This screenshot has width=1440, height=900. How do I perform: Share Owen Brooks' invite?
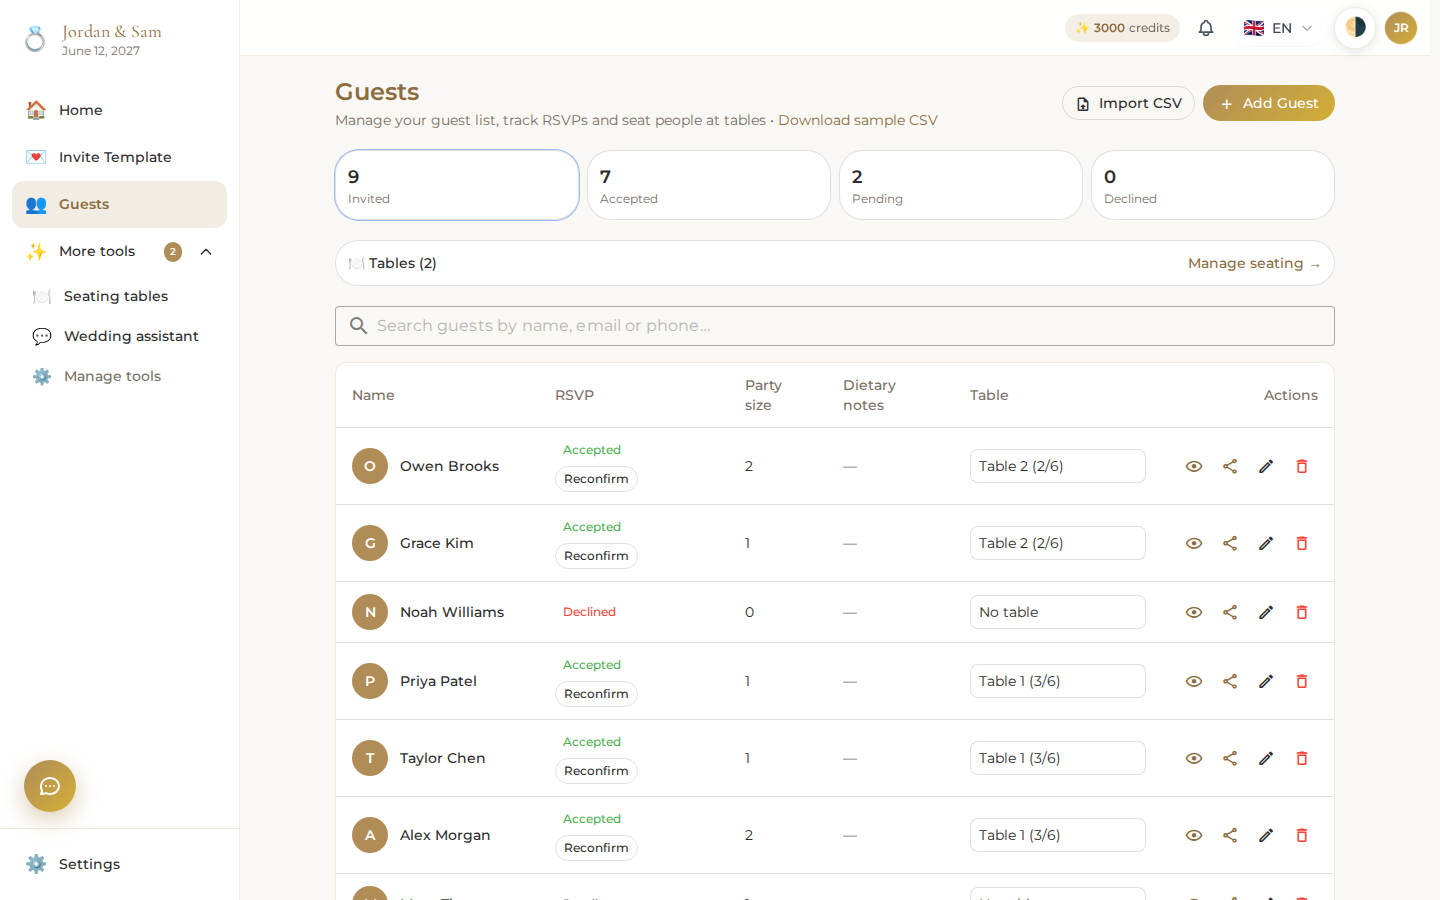(1230, 466)
